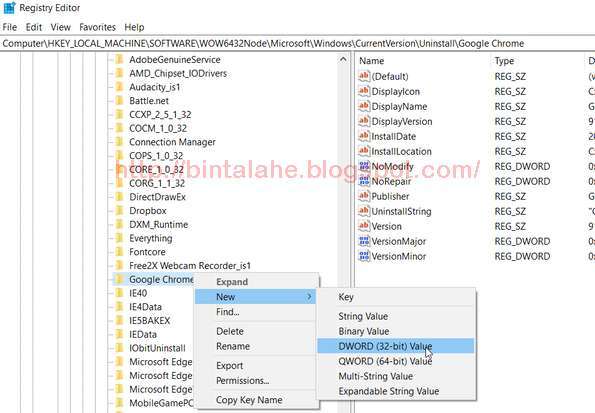Select the CORG_1_1_32 key
The image size is (595, 413).
point(157,183)
